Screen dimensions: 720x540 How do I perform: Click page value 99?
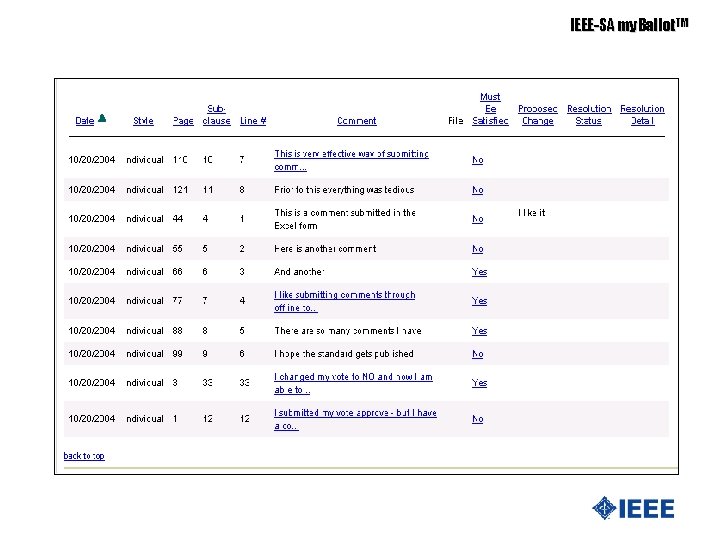(178, 354)
